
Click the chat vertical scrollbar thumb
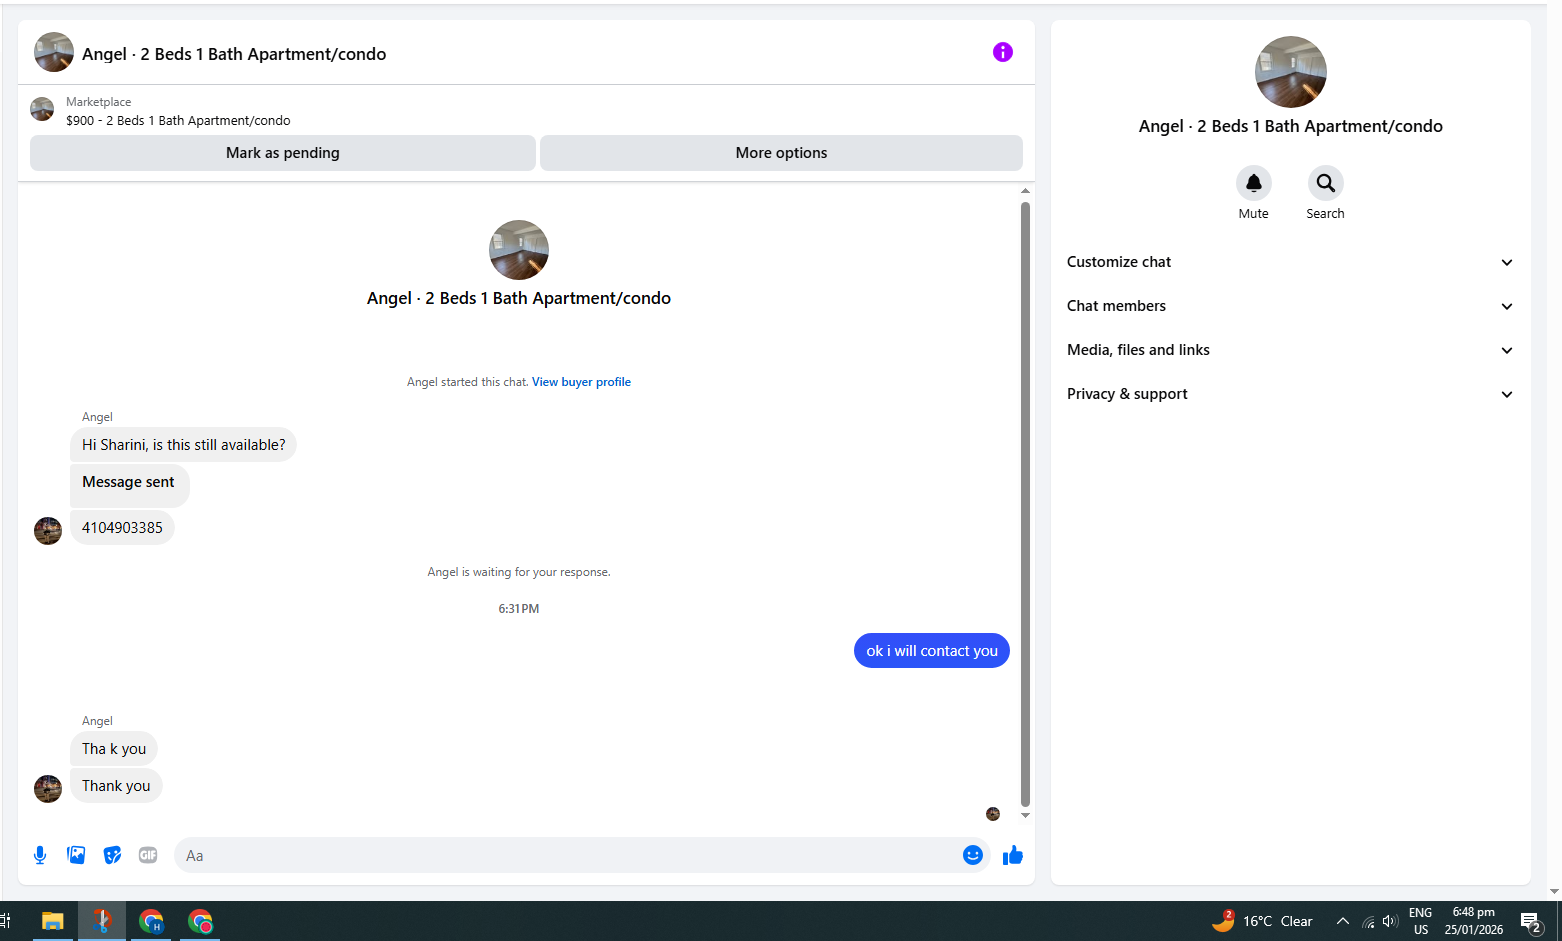(x=1025, y=503)
